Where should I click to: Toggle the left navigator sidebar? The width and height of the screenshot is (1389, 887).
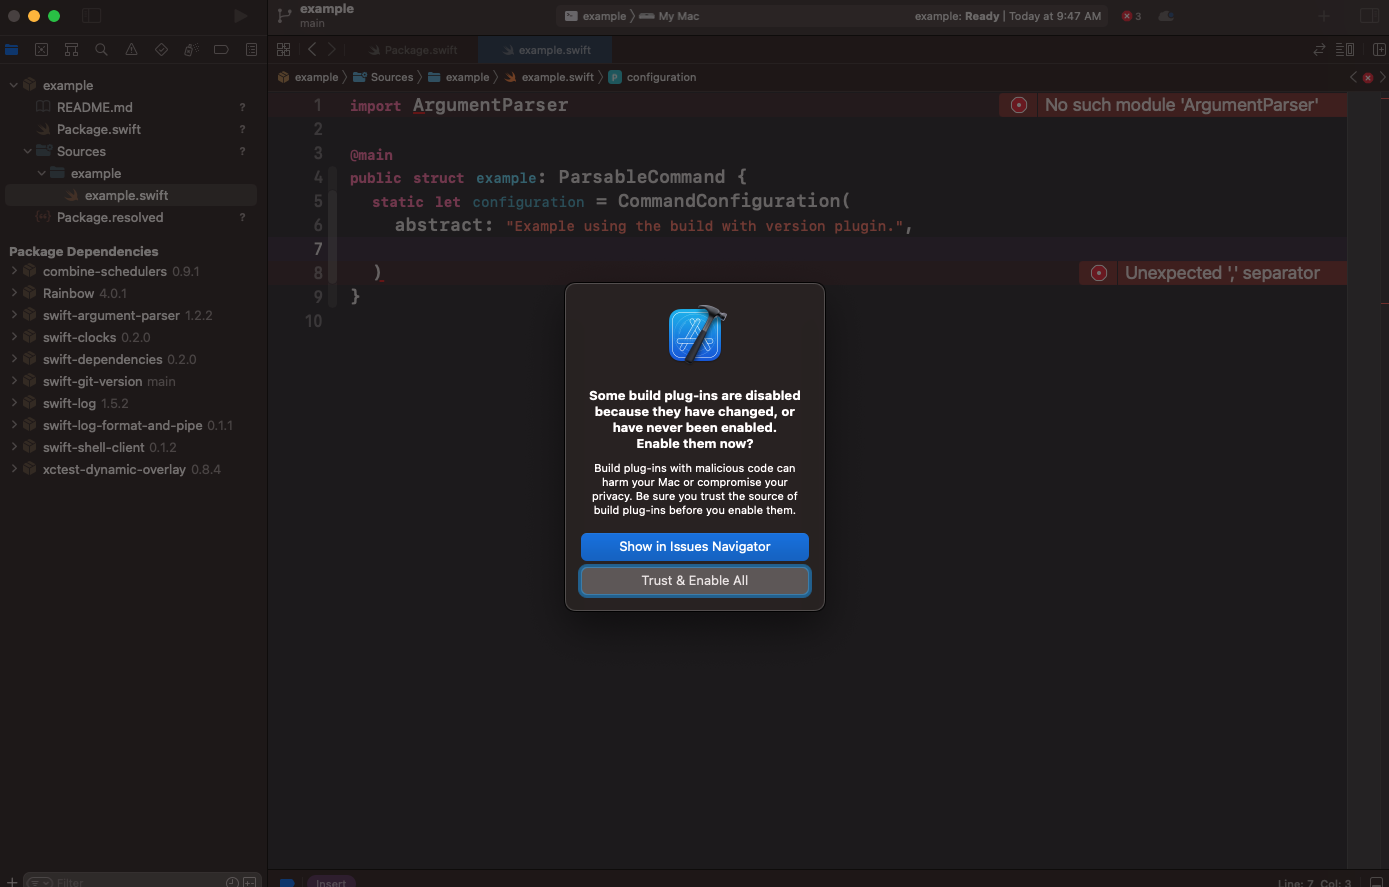[x=91, y=16]
